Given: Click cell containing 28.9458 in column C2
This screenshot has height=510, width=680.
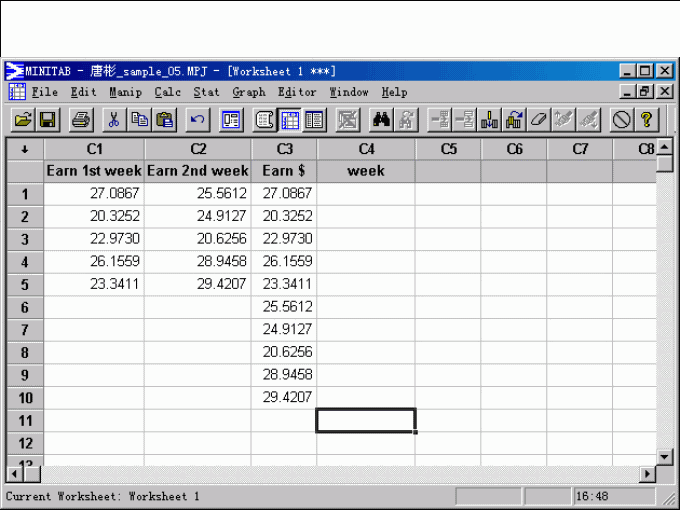Looking at the screenshot, I should click(197, 260).
